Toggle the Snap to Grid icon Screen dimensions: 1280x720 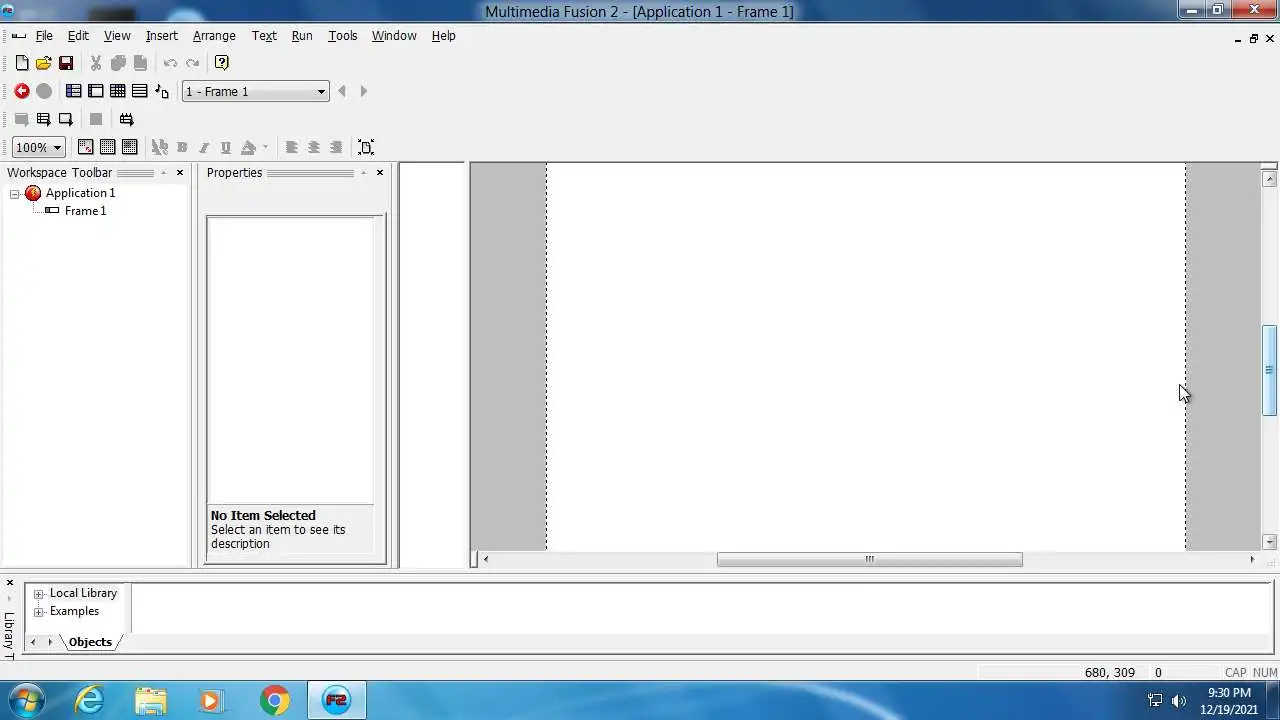pos(130,147)
